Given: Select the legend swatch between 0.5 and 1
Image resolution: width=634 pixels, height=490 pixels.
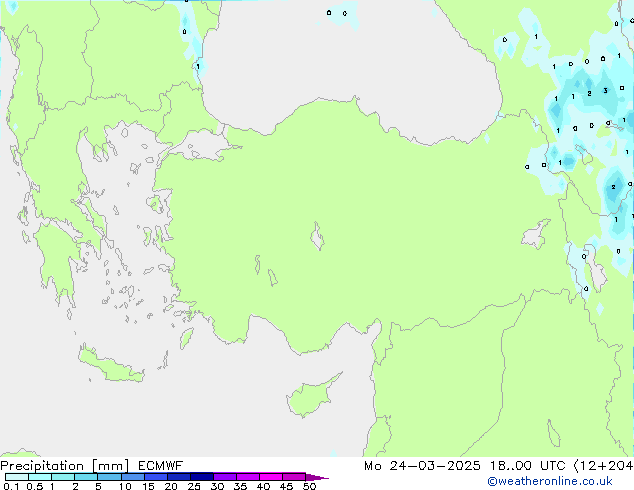Looking at the screenshot, I should click(x=40, y=477).
